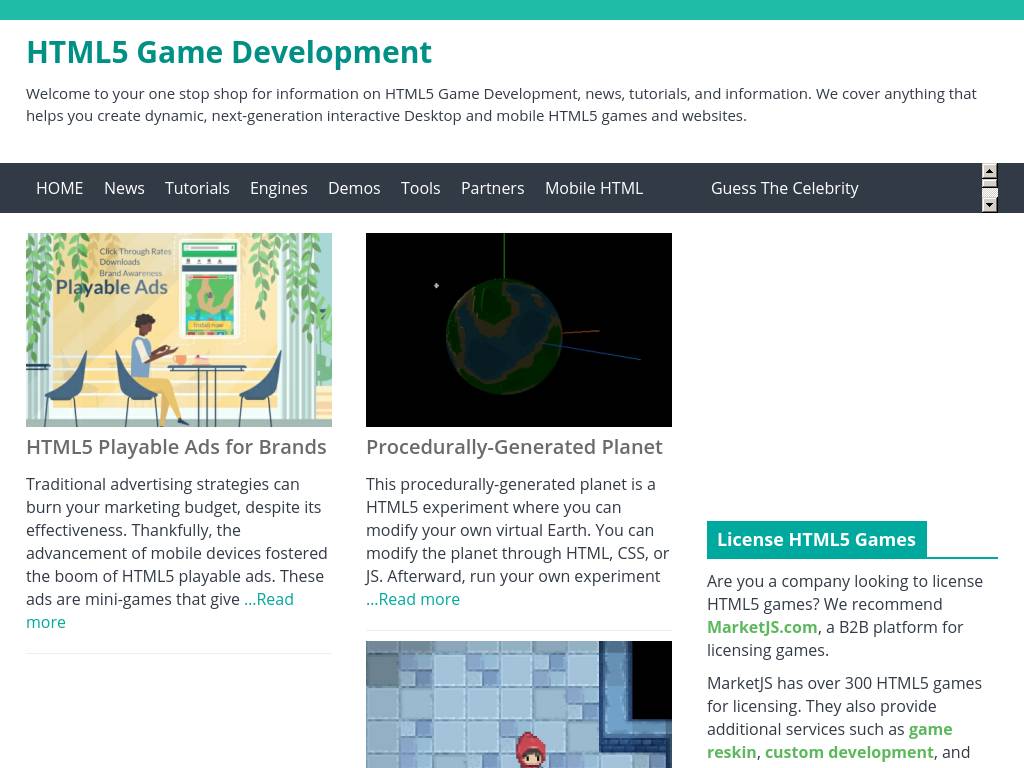
Task: Click the nav scrollbar down arrow
Action: pyautogui.click(x=989, y=205)
